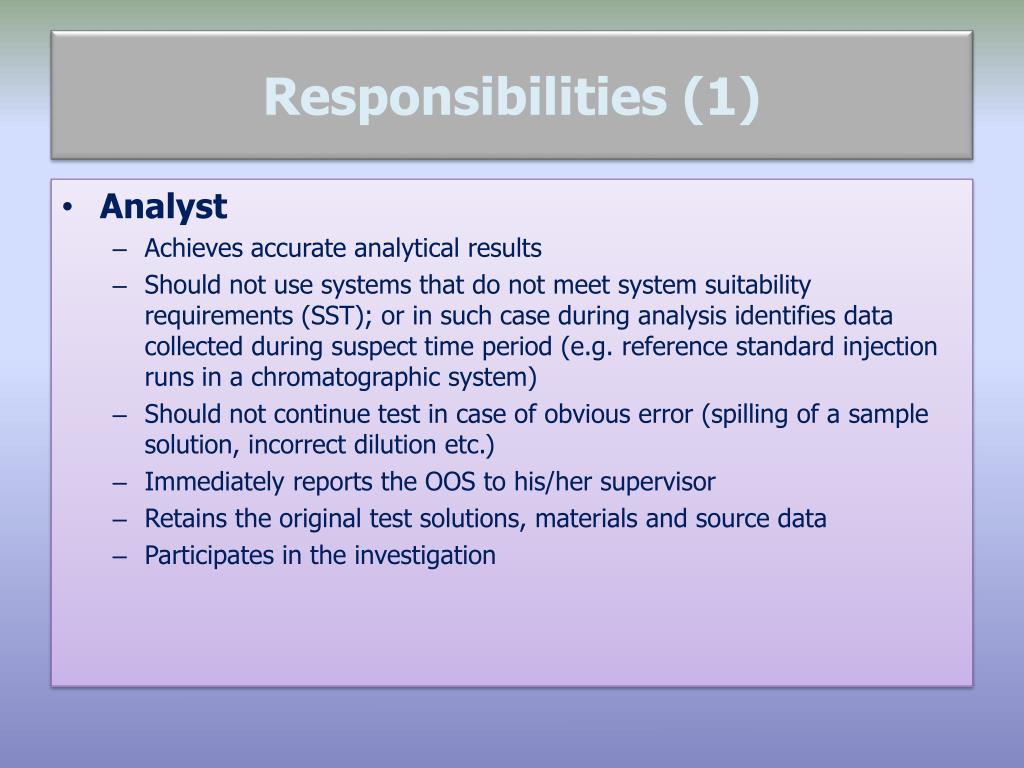Click the reference standard injection phrase
1024x768 pixels.
[x=779, y=346]
